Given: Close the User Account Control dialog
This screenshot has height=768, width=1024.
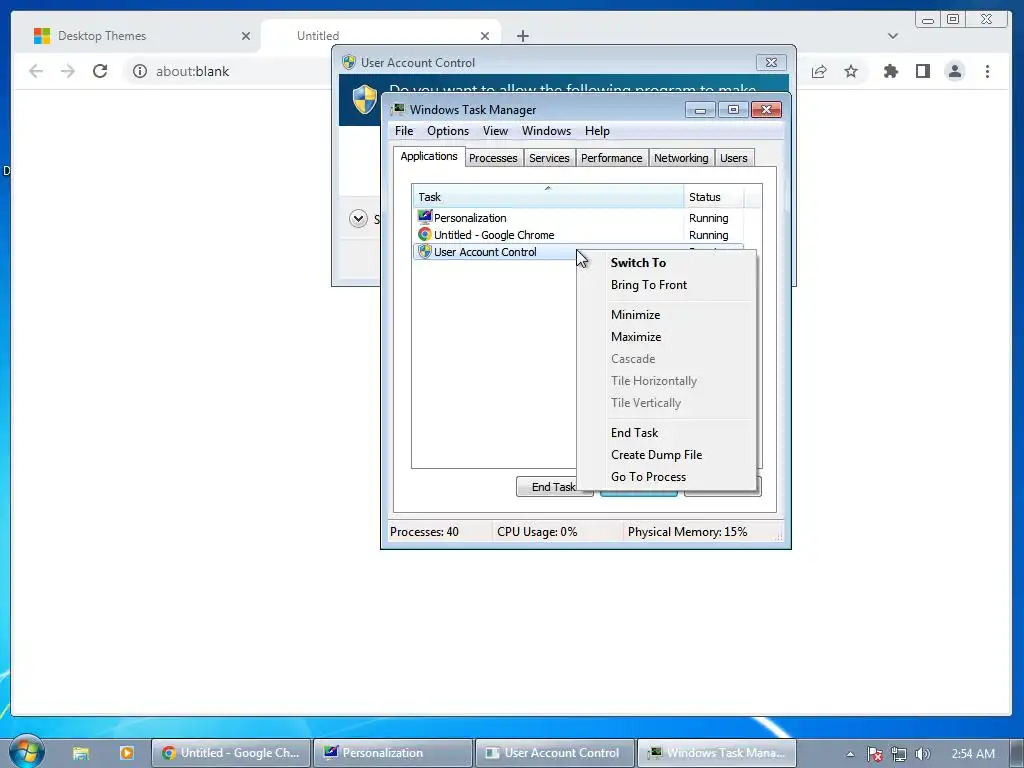Looking at the screenshot, I should (771, 63).
